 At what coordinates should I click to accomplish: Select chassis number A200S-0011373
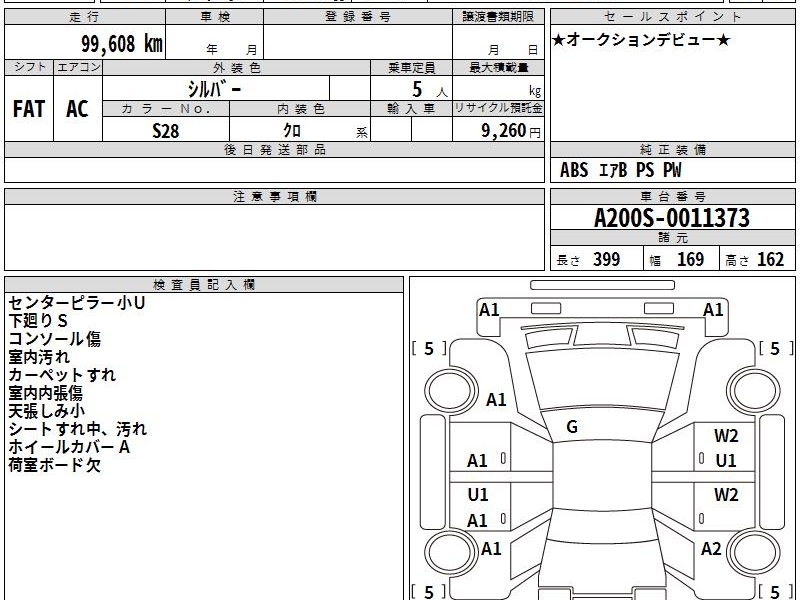pyautogui.click(x=672, y=218)
